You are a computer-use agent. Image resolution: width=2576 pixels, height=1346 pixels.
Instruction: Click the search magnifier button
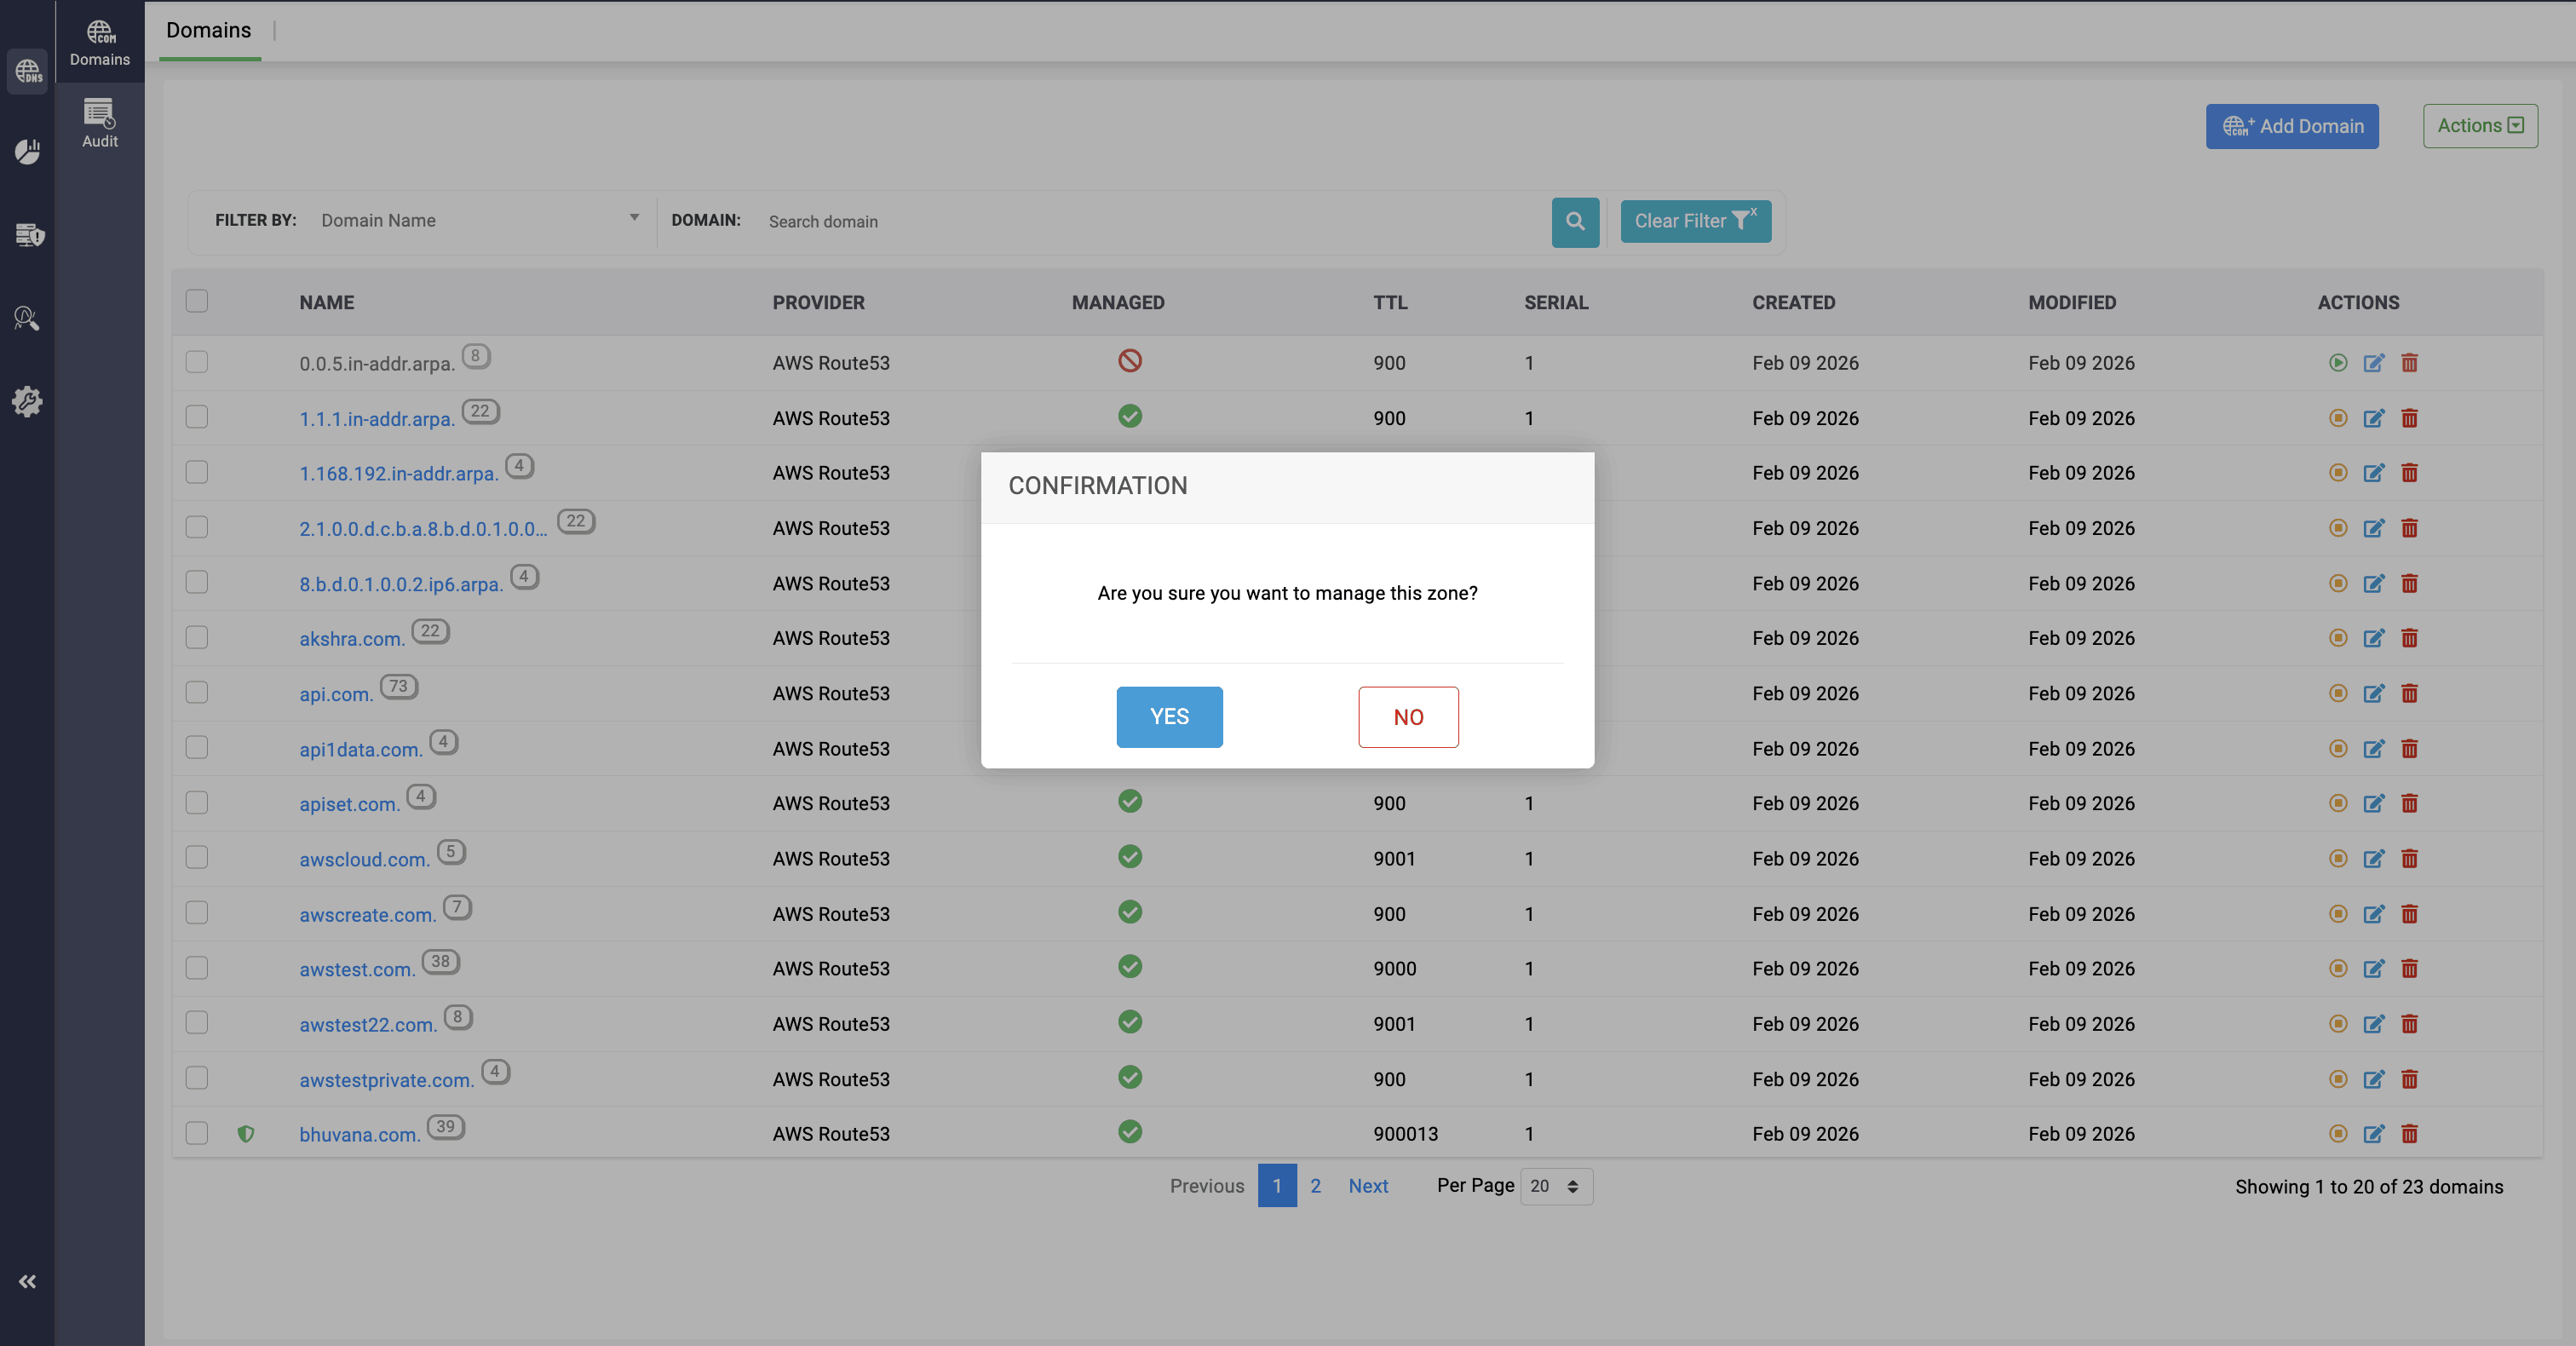(x=1574, y=221)
